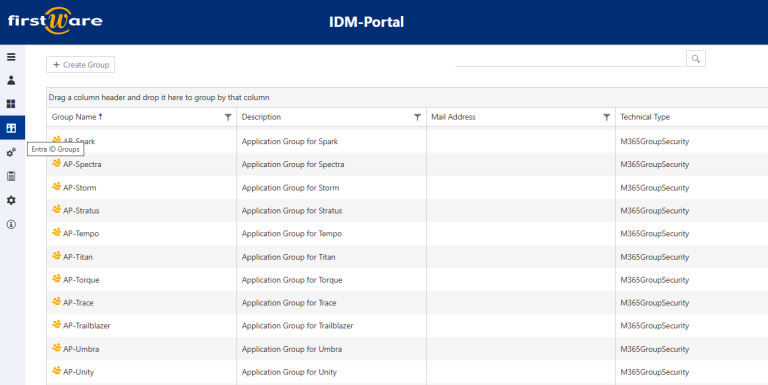This screenshot has height=385, width=768.
Task: Click 'Application Group for Umbra' description
Action: pos(291,349)
